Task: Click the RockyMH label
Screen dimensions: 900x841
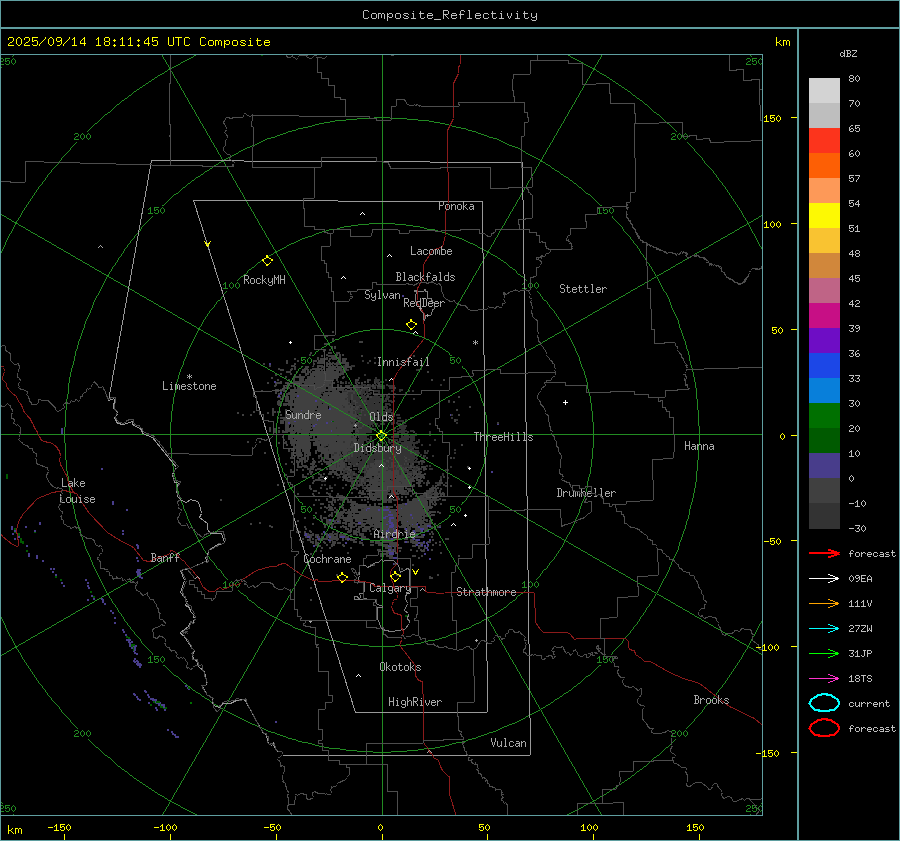Action: [x=264, y=280]
